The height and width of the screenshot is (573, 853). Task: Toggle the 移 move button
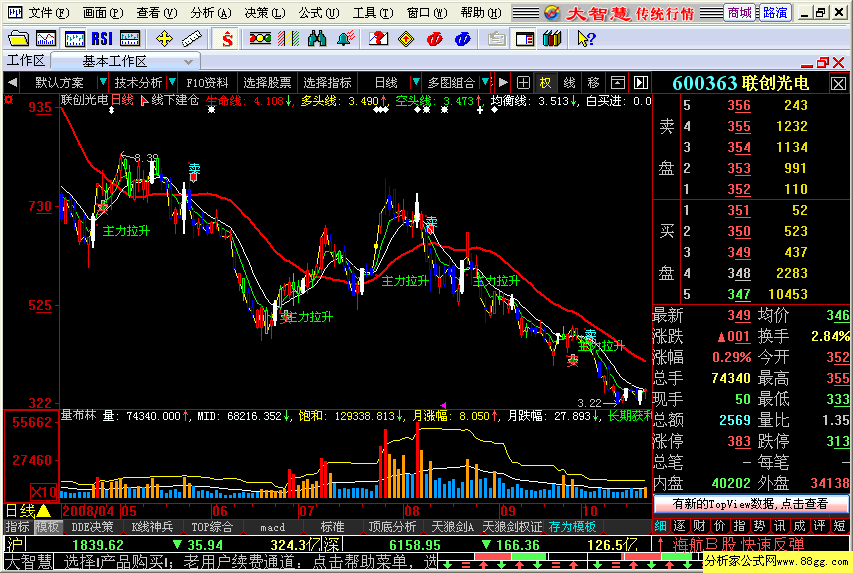coord(593,83)
